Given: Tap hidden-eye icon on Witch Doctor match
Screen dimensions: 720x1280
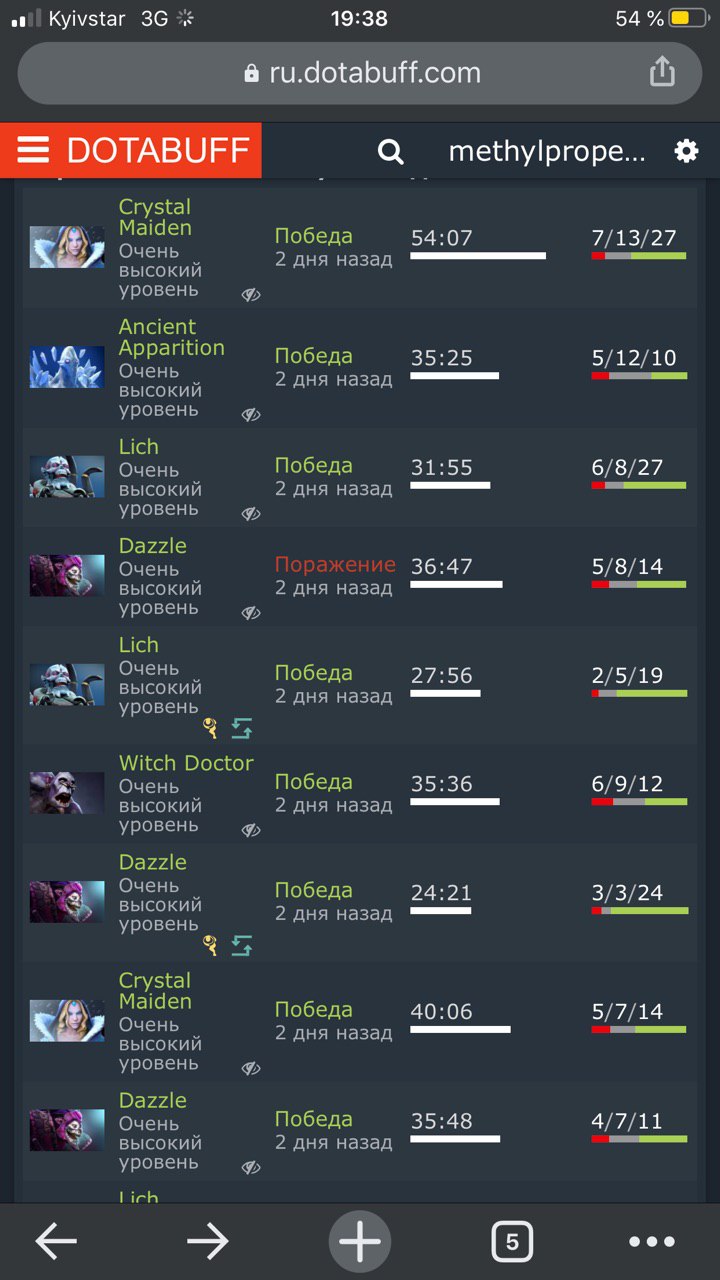Looking at the screenshot, I should pyautogui.click(x=251, y=830).
